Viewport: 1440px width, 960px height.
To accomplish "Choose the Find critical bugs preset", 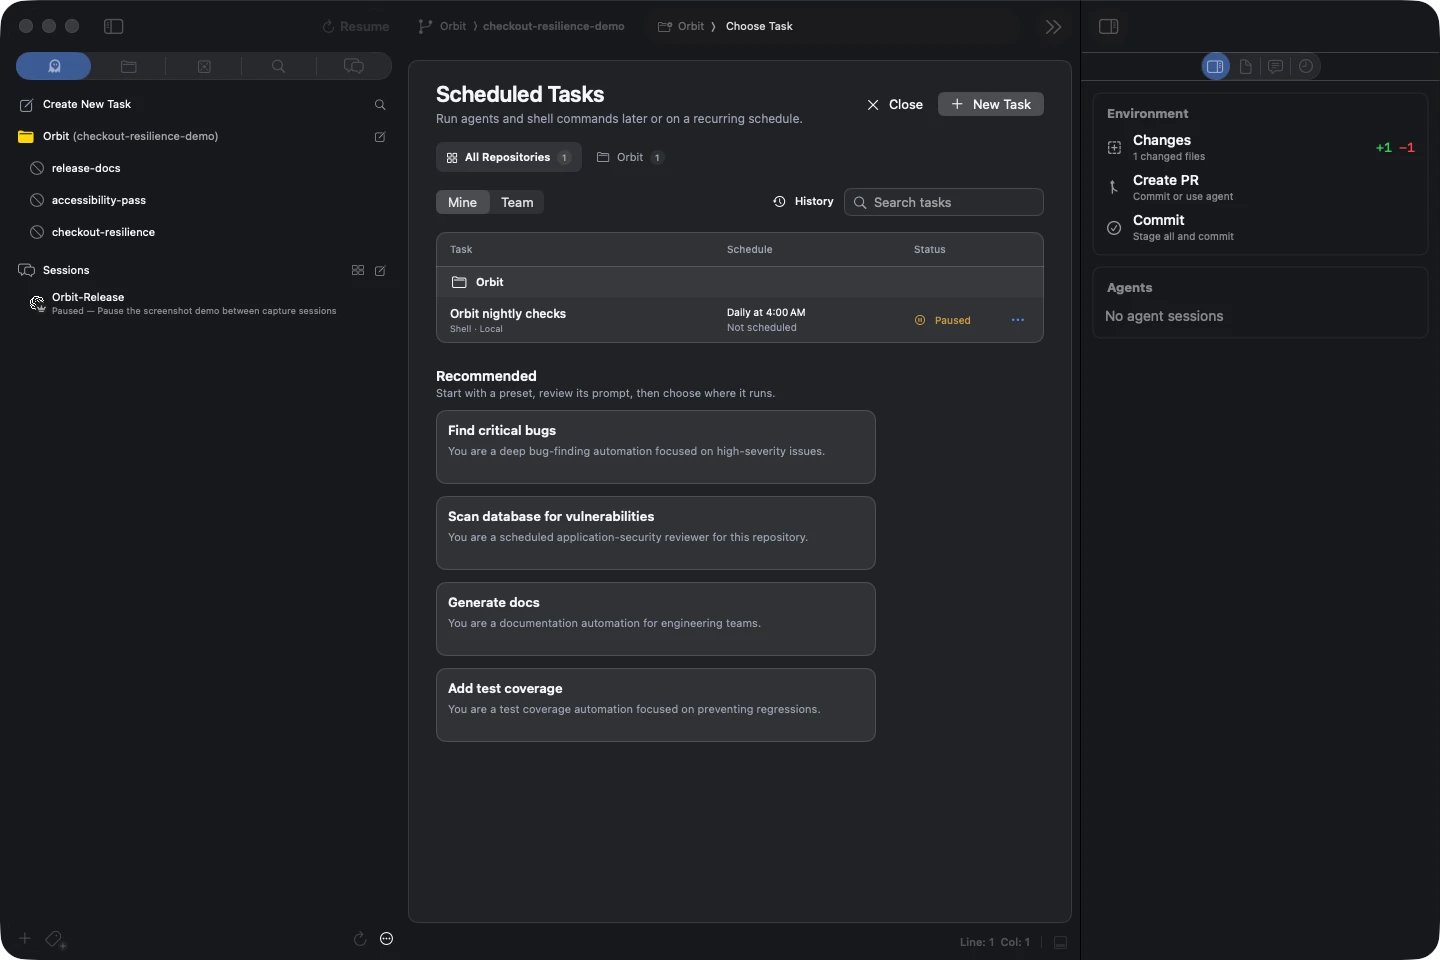I will coord(656,447).
